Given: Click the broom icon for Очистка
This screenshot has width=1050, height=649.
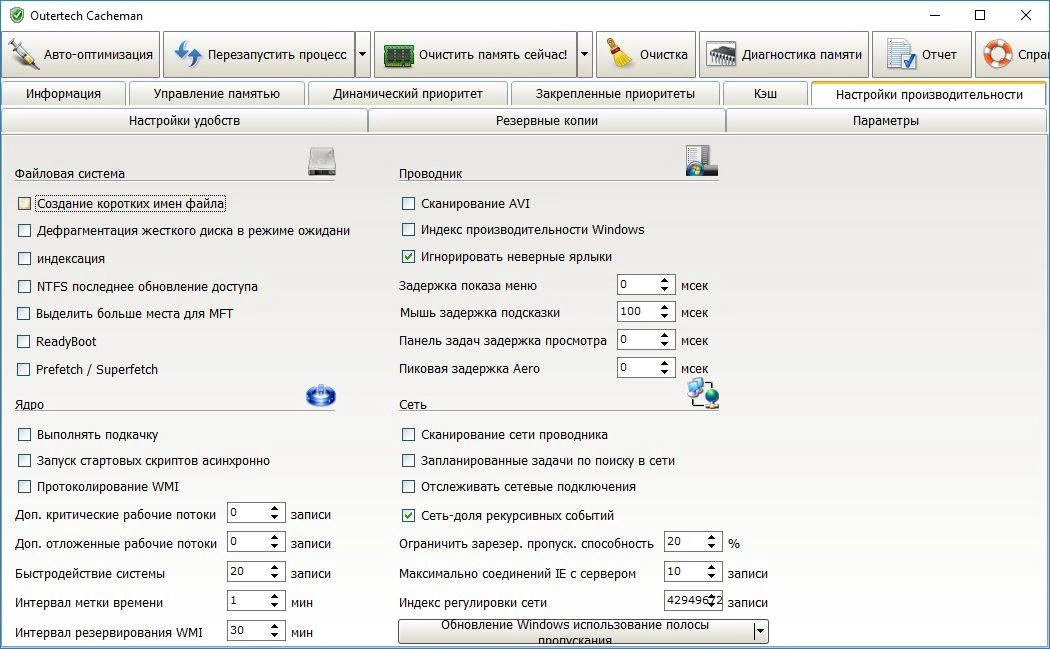Looking at the screenshot, I should pos(619,54).
